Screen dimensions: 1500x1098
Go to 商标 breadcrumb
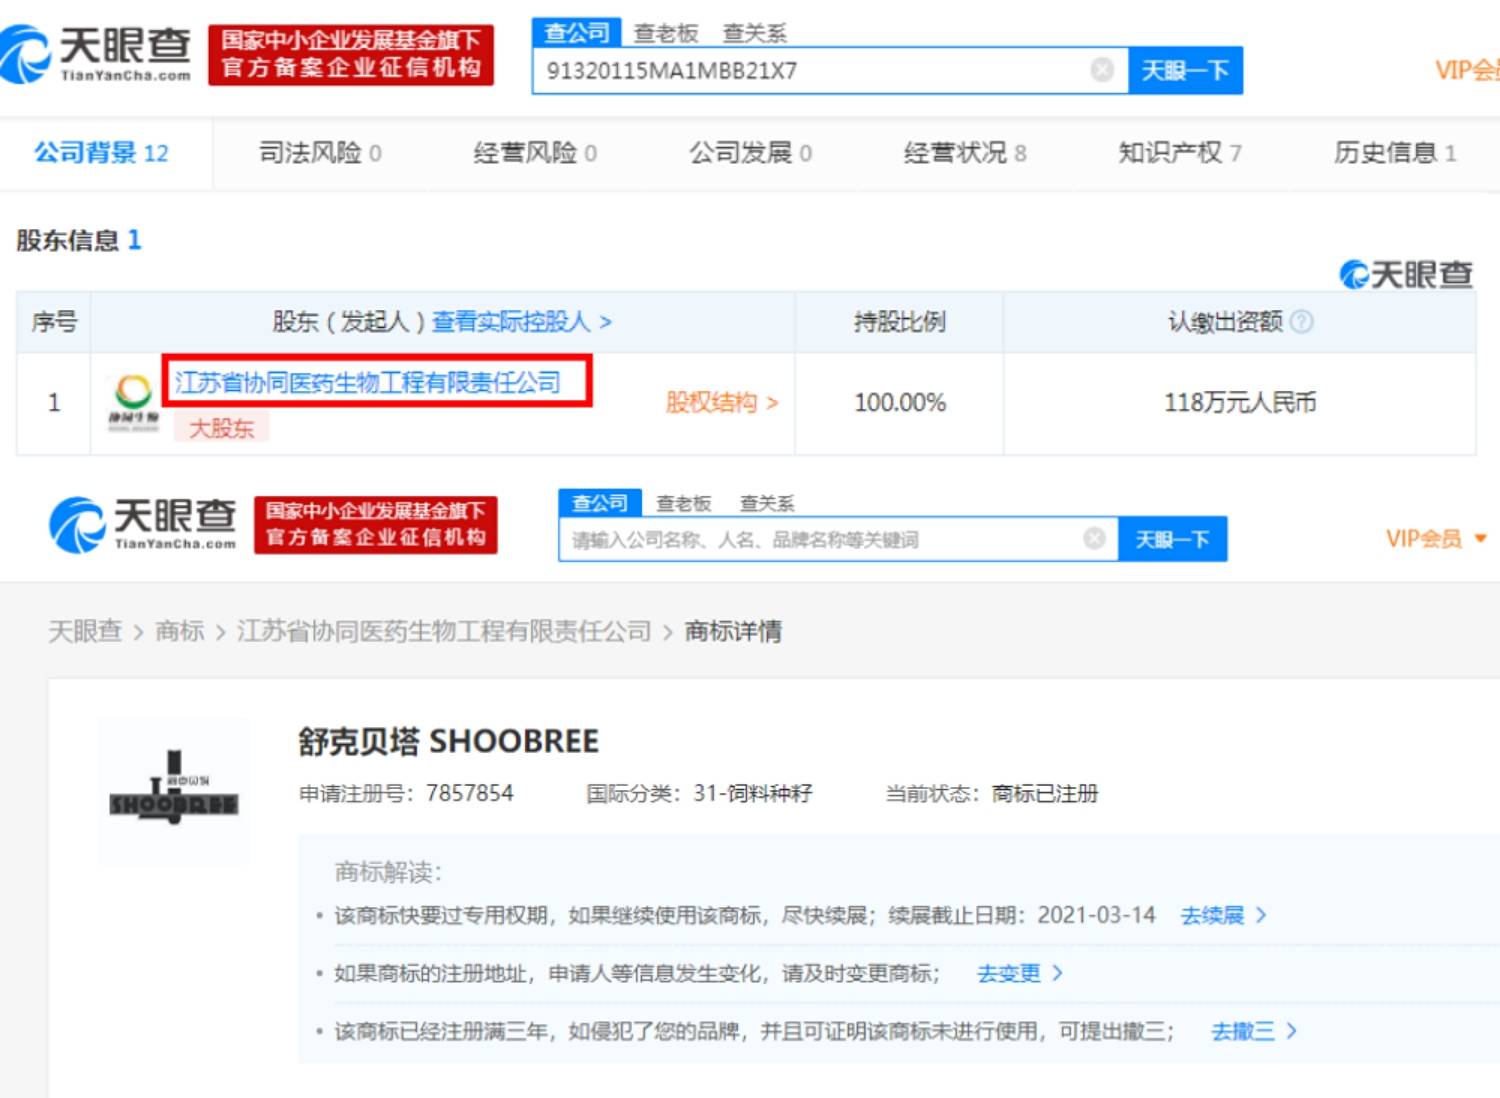pos(180,631)
